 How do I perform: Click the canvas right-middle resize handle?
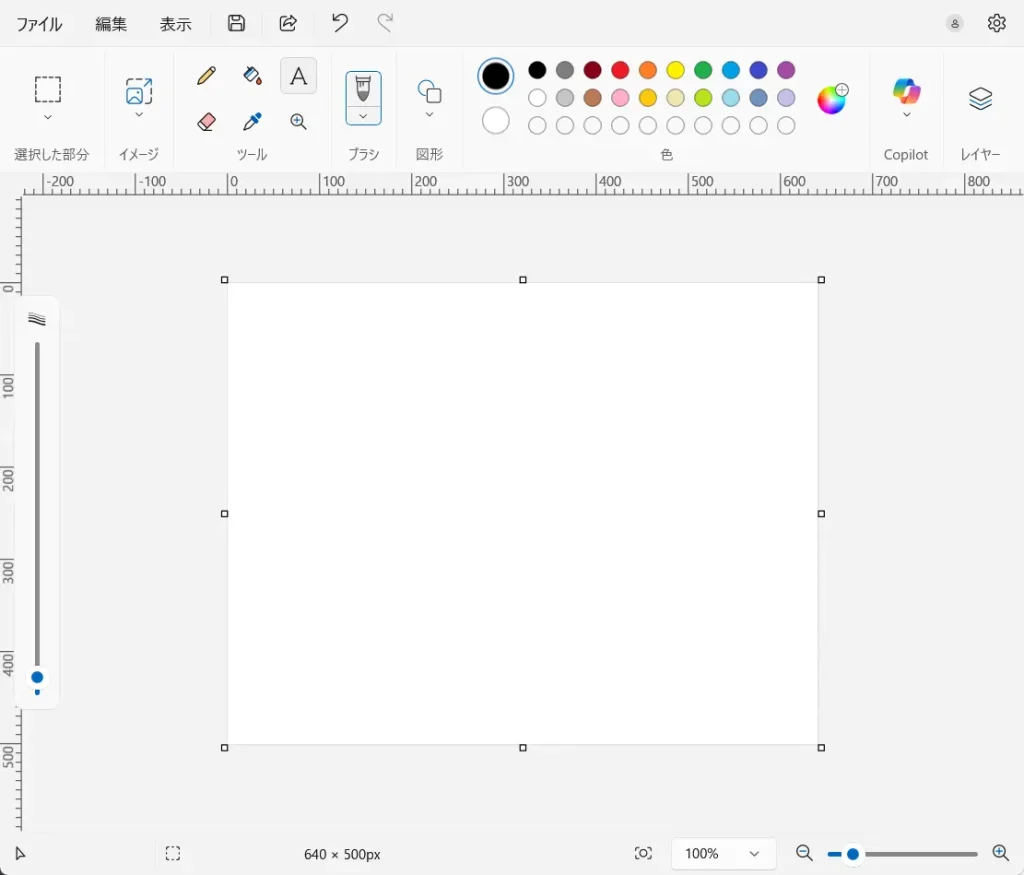(822, 514)
